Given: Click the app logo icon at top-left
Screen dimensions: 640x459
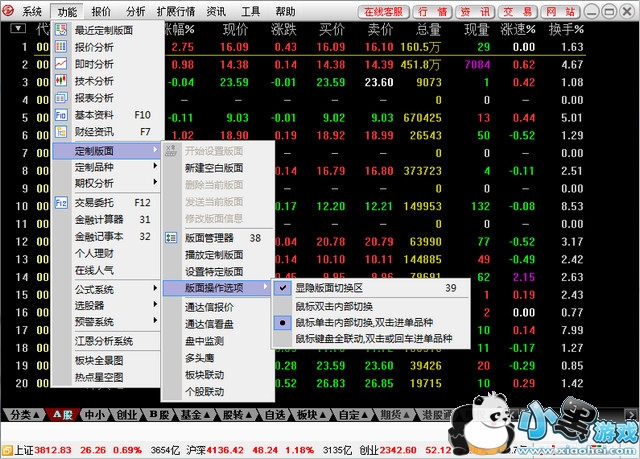Looking at the screenshot, I should click(x=8, y=11).
